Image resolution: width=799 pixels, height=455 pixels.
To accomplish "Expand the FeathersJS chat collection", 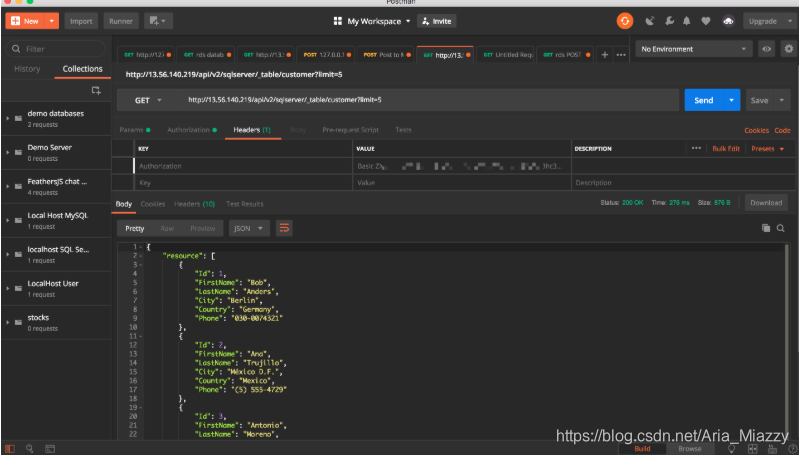I will click(x=8, y=186).
